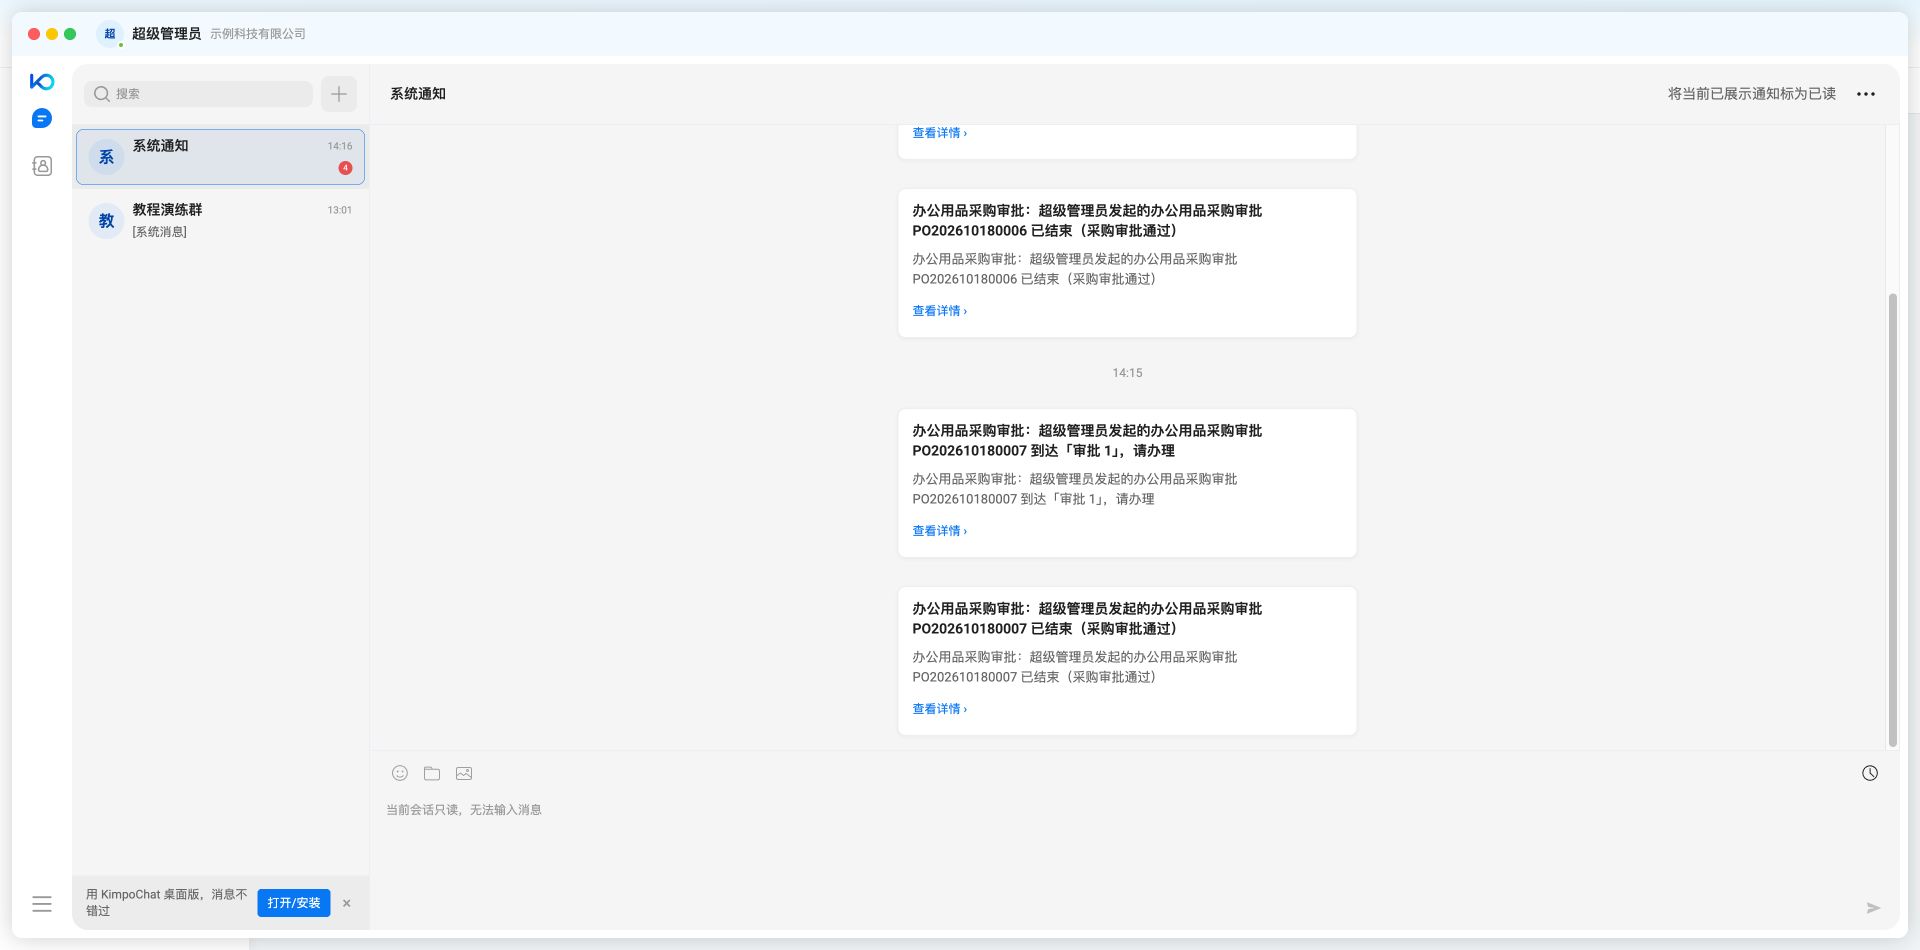
Task: Open the 教程演练群 conversation
Action: (x=220, y=221)
